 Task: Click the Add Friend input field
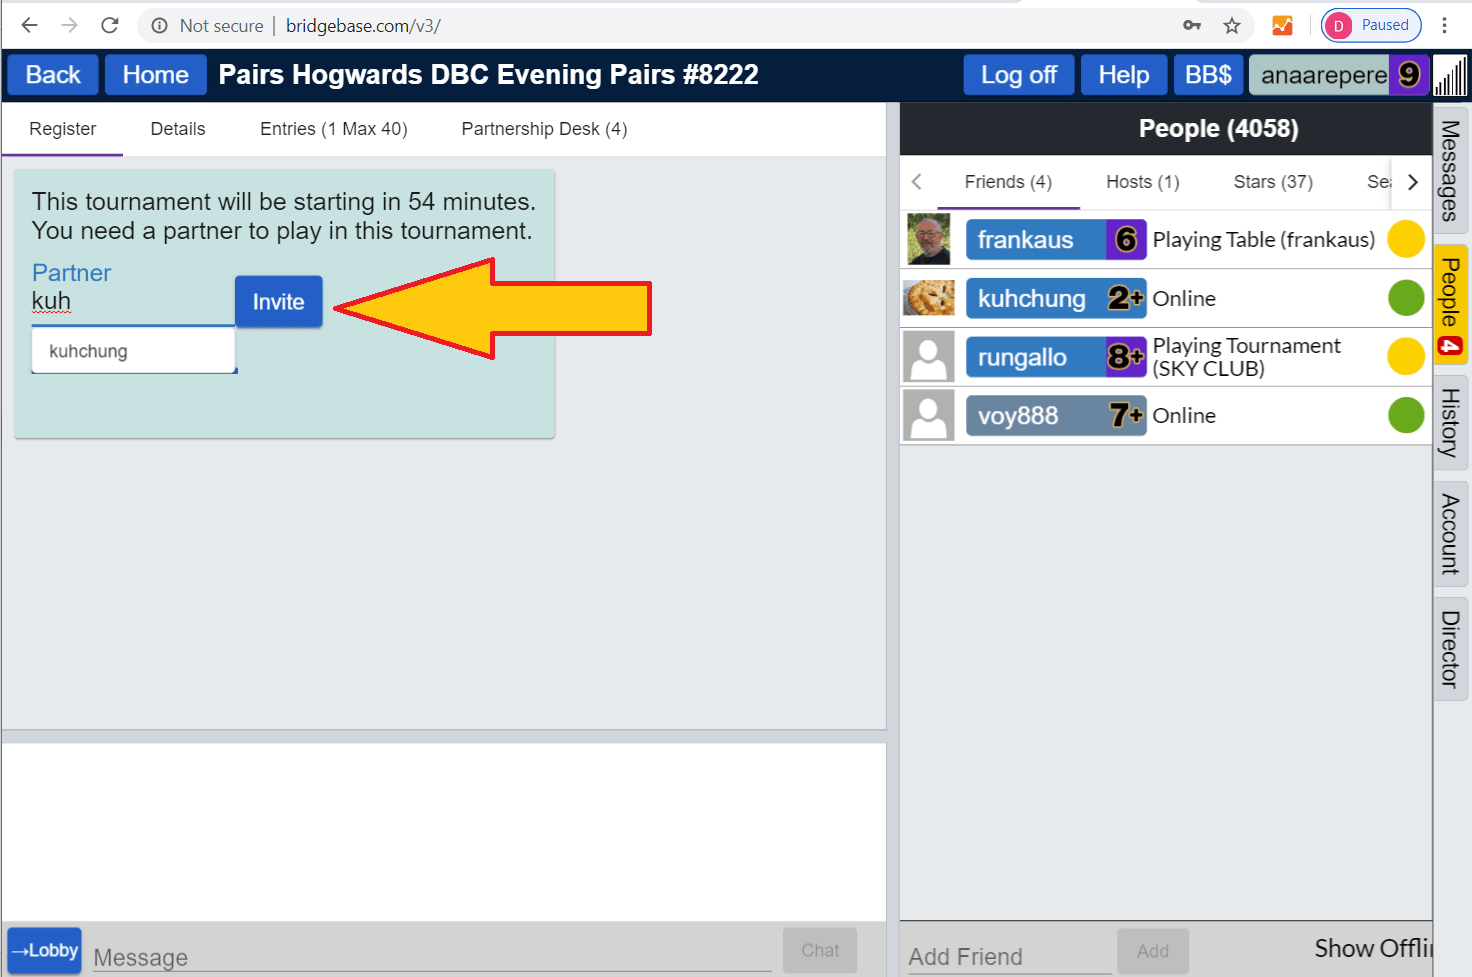point(1008,956)
